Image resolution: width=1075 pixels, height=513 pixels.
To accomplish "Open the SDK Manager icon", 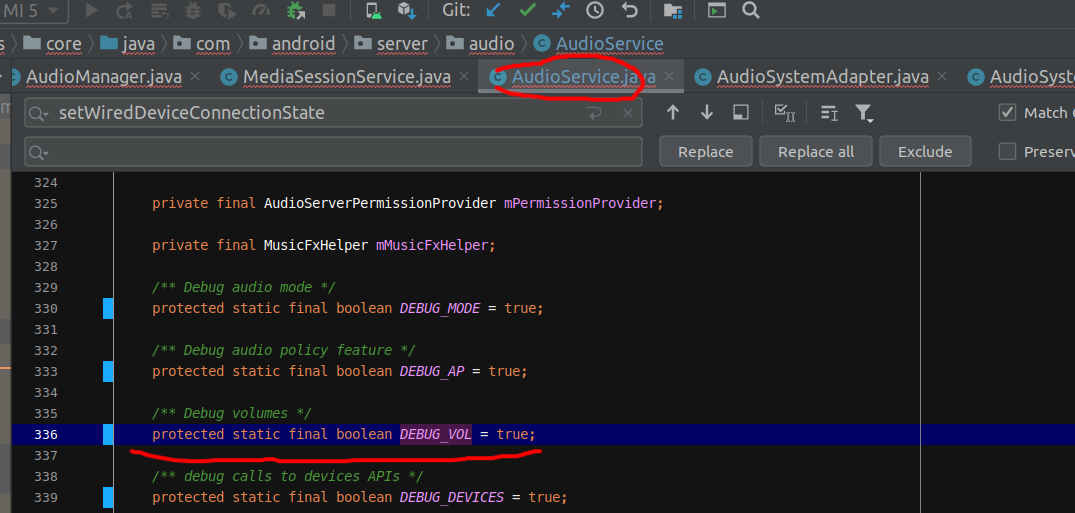I will pos(407,10).
